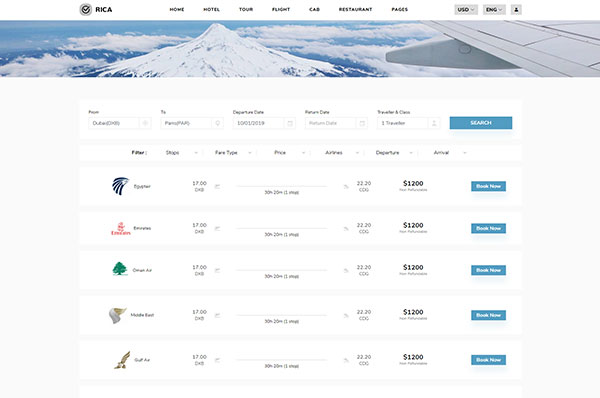Open the USD currency dropdown
The image size is (600, 398).
click(466, 10)
